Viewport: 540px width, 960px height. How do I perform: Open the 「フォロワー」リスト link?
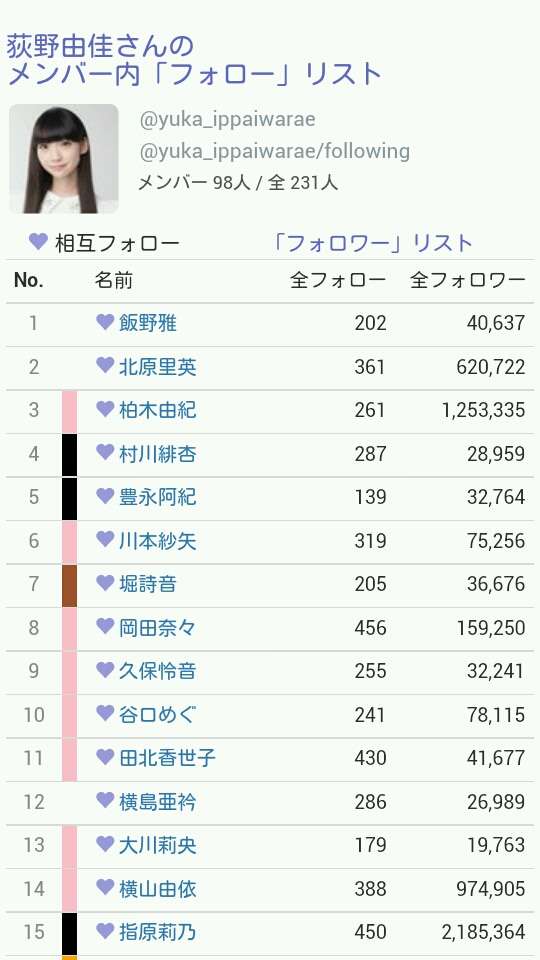pyautogui.click(x=372, y=243)
